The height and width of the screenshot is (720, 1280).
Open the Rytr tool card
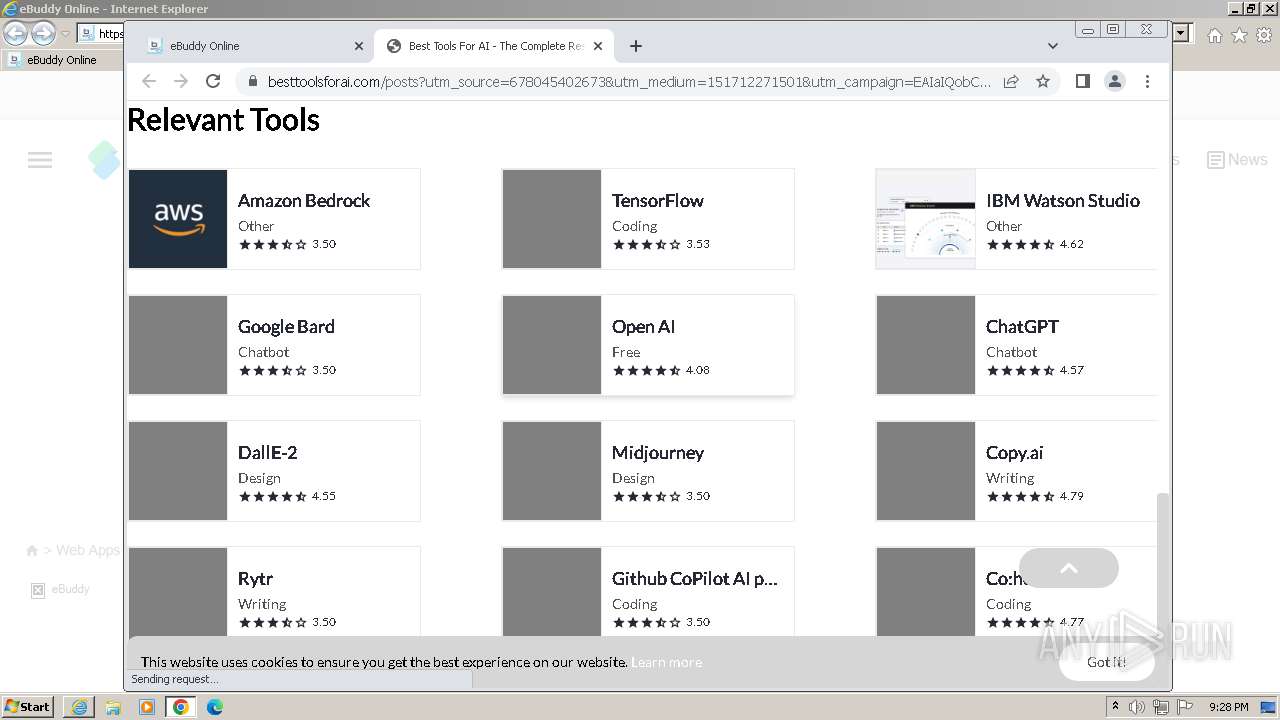[274, 592]
